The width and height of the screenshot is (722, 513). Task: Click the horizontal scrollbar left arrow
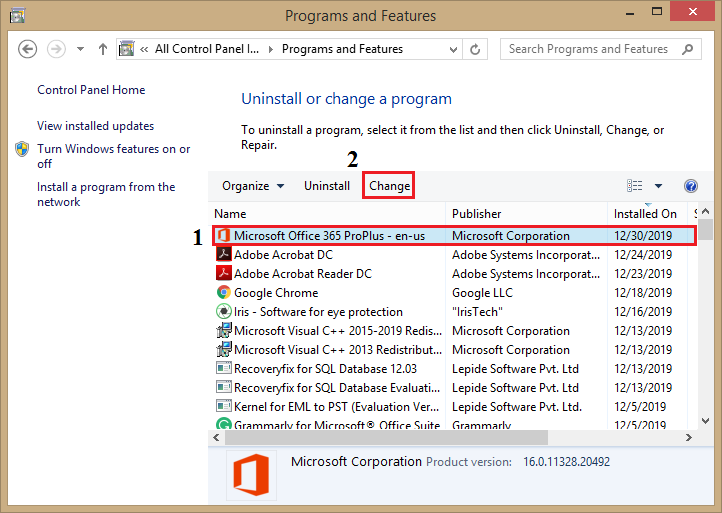[216, 437]
